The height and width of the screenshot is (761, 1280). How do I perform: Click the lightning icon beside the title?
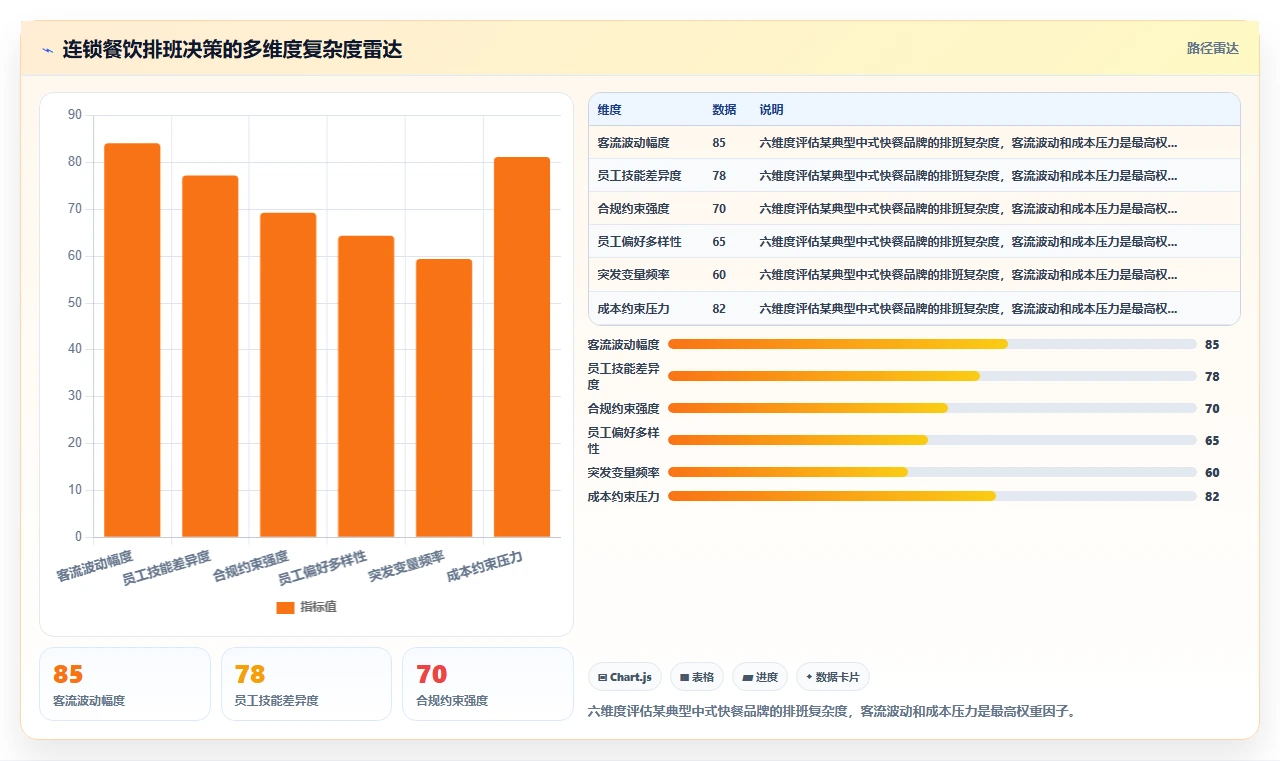click(x=48, y=50)
